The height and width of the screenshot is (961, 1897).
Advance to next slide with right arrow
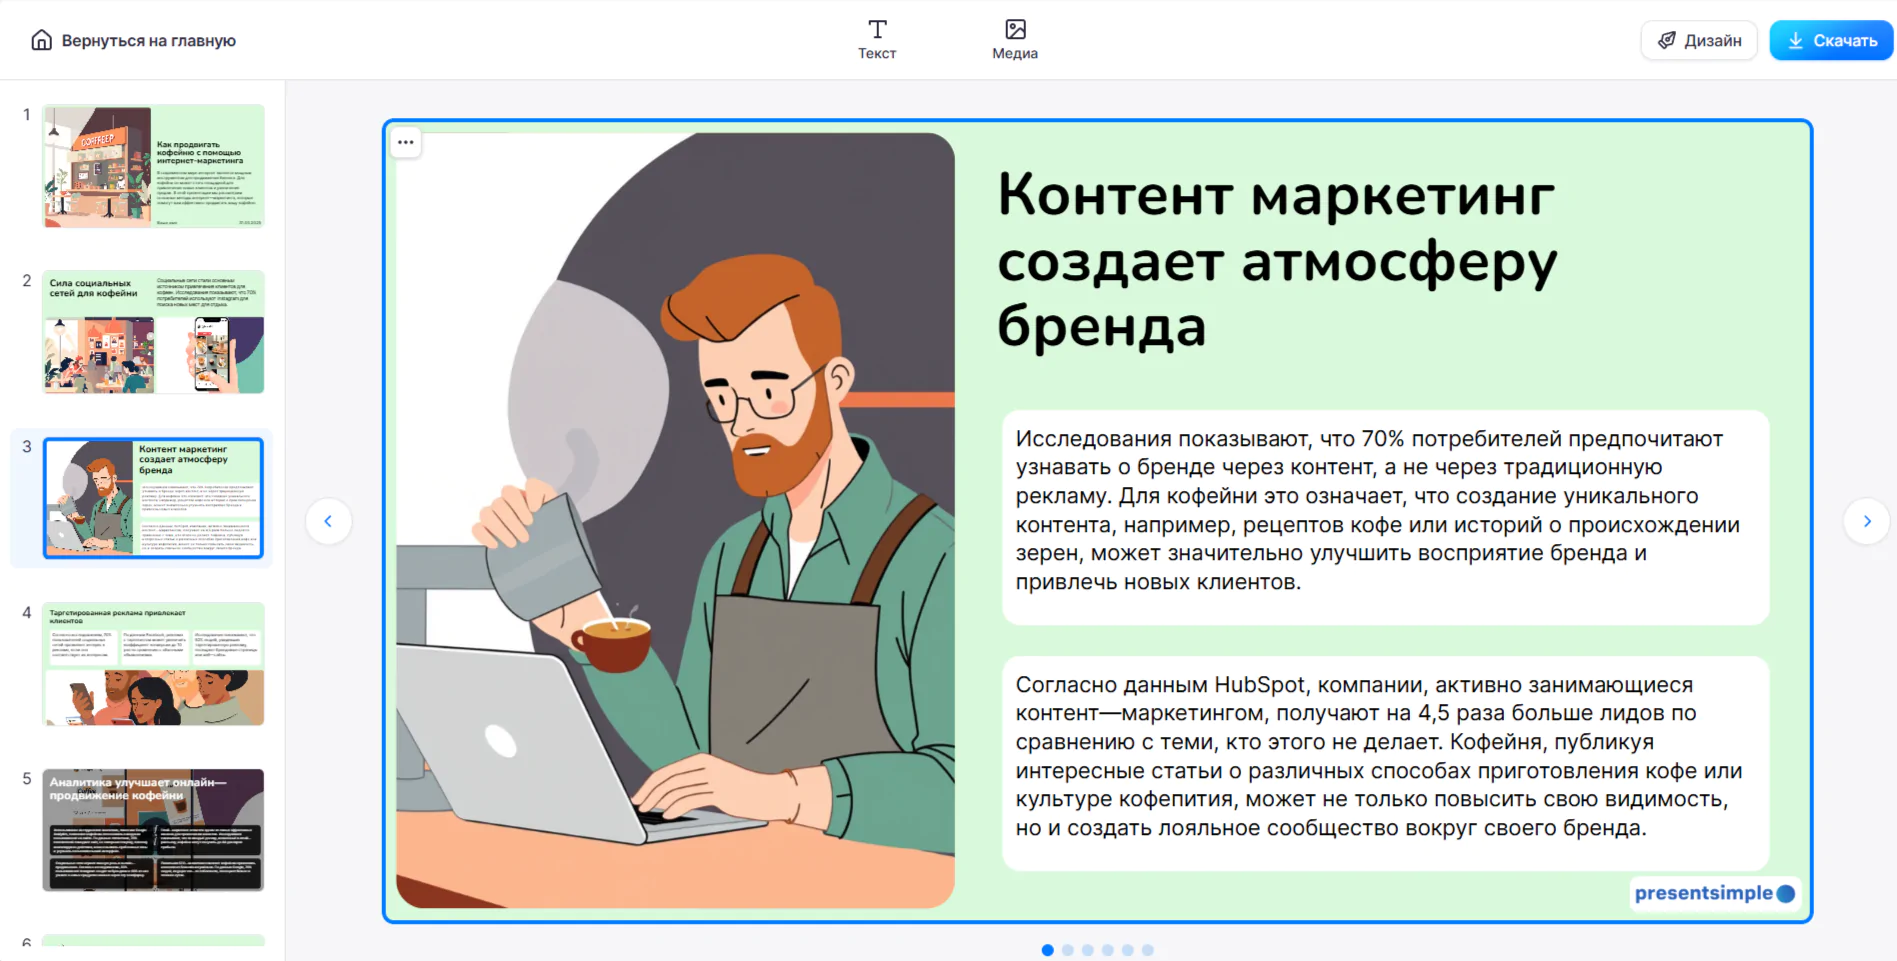pos(1866,521)
